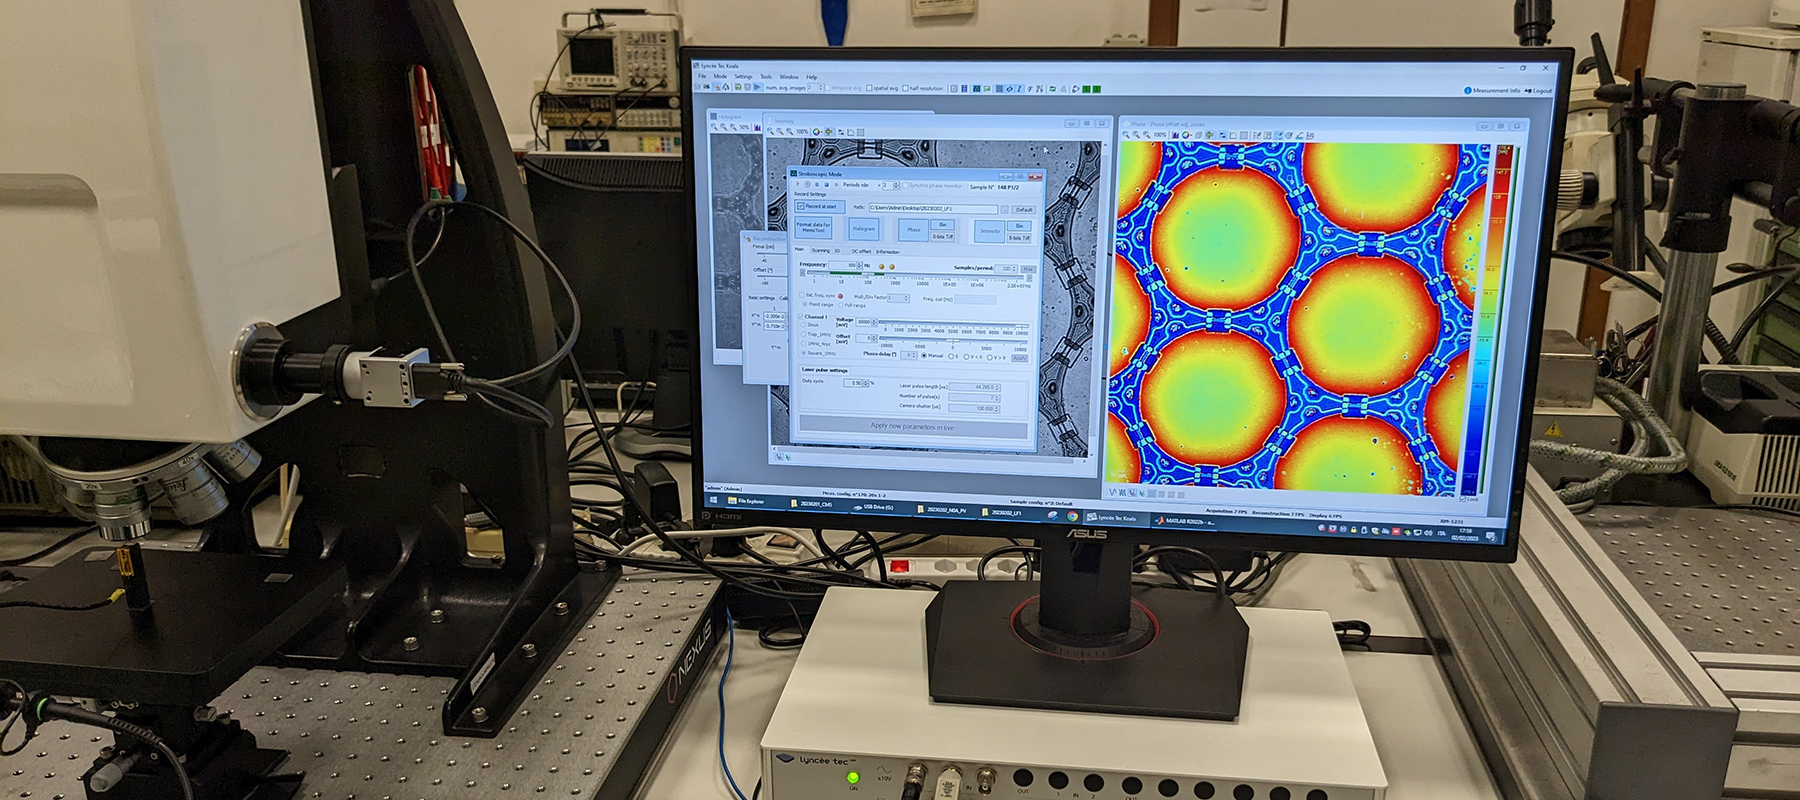The image size is (1800, 800).
Task: Open the Settings menu
Action: point(743,76)
